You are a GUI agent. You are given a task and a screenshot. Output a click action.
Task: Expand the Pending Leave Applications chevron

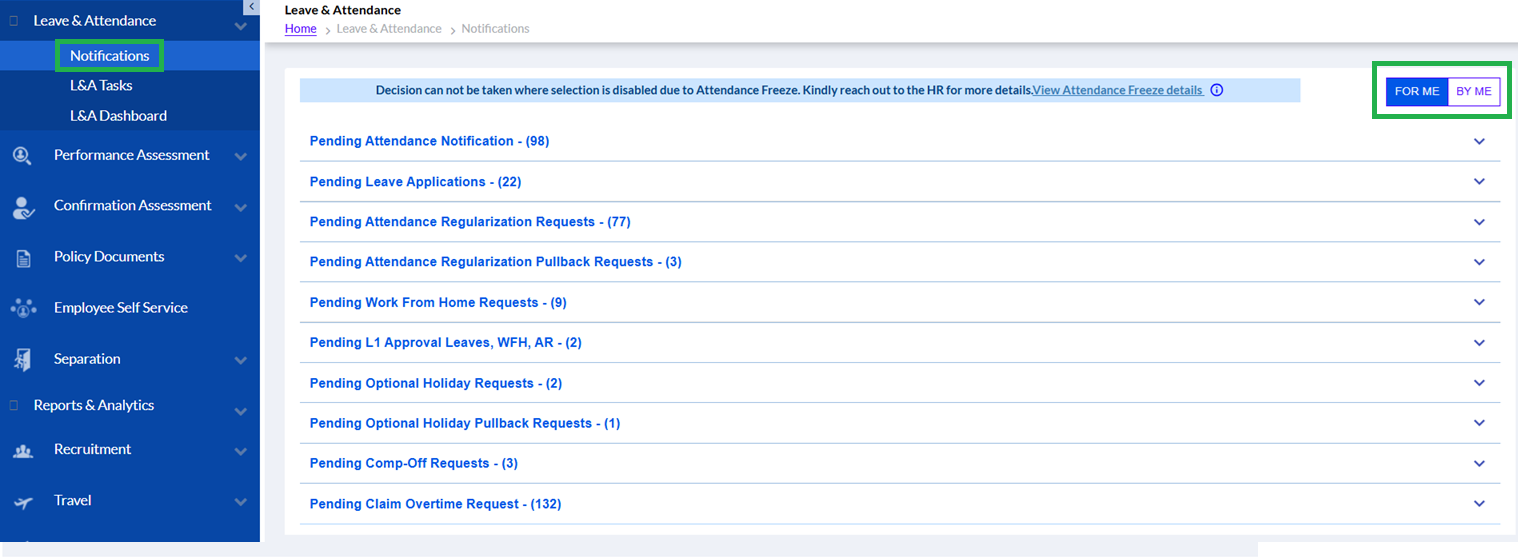coord(1479,182)
